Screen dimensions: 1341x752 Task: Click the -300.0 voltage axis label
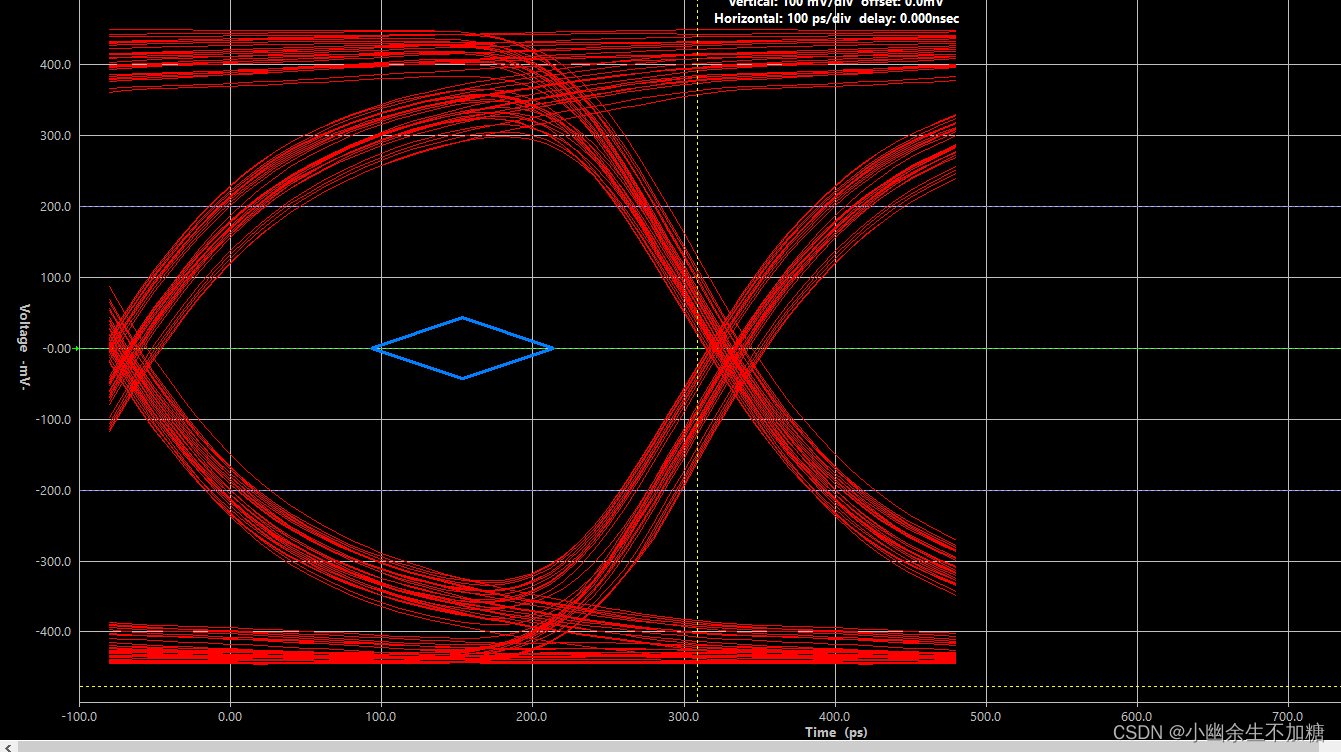tap(55, 562)
